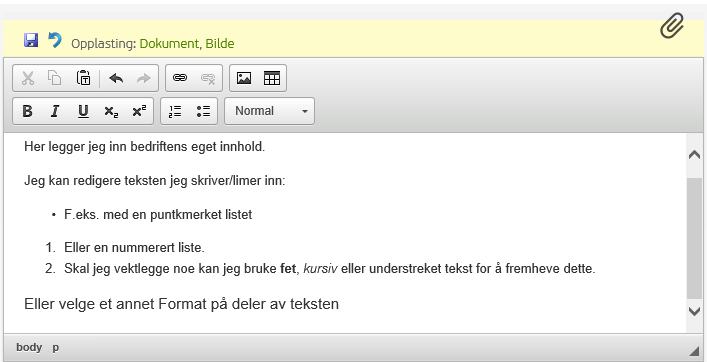
Task: Click Paste as plain text icon
Action: (83, 78)
